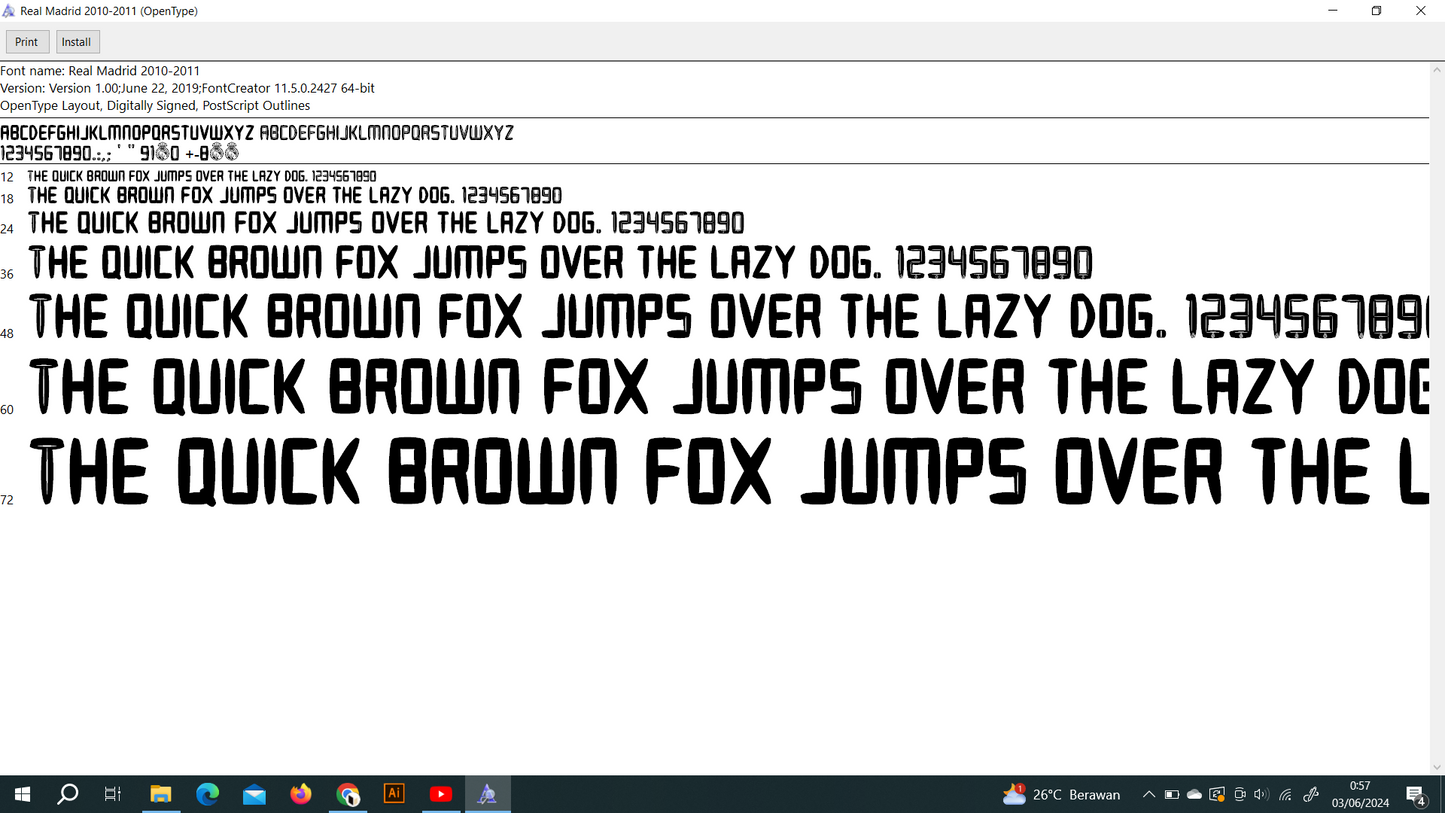Open the OneDrive cloud tray icon
The width and height of the screenshot is (1445, 813).
[x=1194, y=795]
